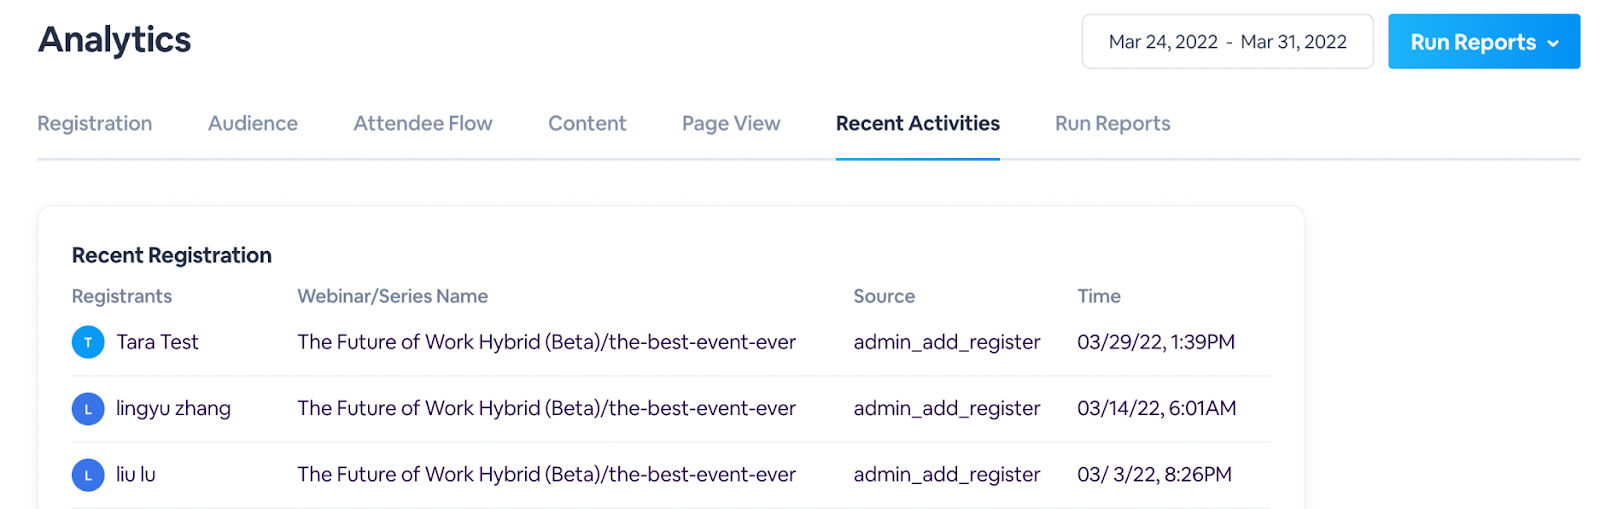This screenshot has height=509, width=1600.
Task: Open the Run Reports blue button
Action: click(1484, 41)
